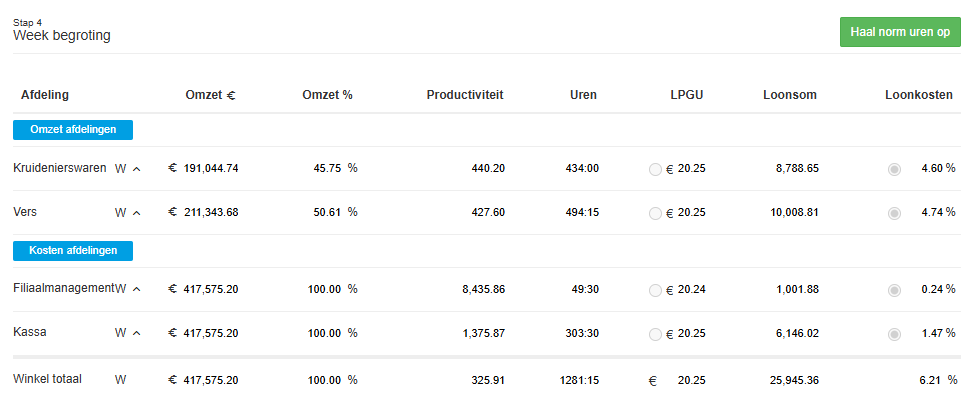974x414 pixels.
Task: Click the W week icon for Kruidenierswaren
Action: pos(120,169)
